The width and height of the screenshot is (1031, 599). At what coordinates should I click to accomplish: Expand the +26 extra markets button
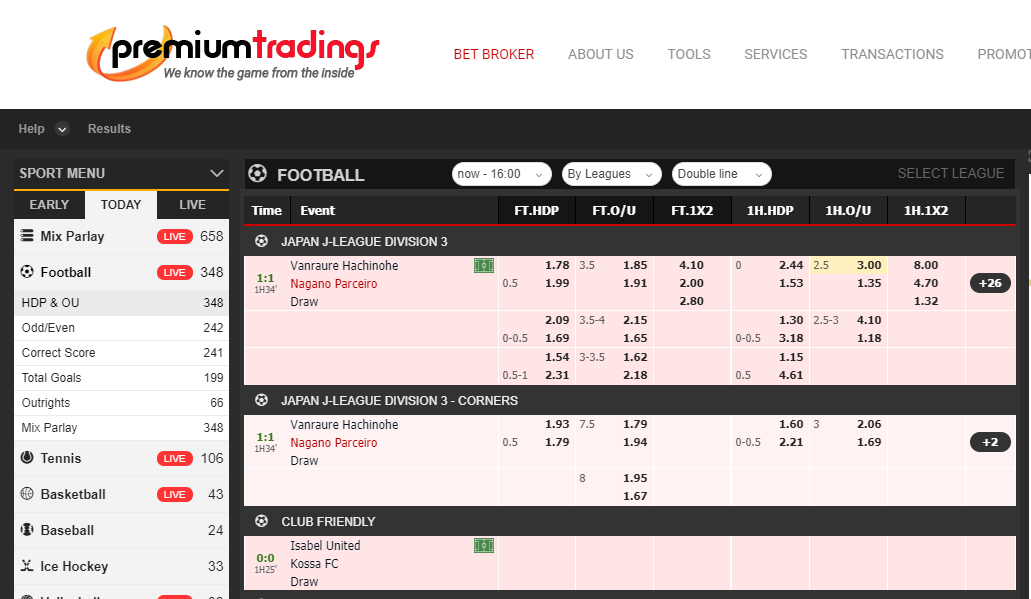click(989, 283)
